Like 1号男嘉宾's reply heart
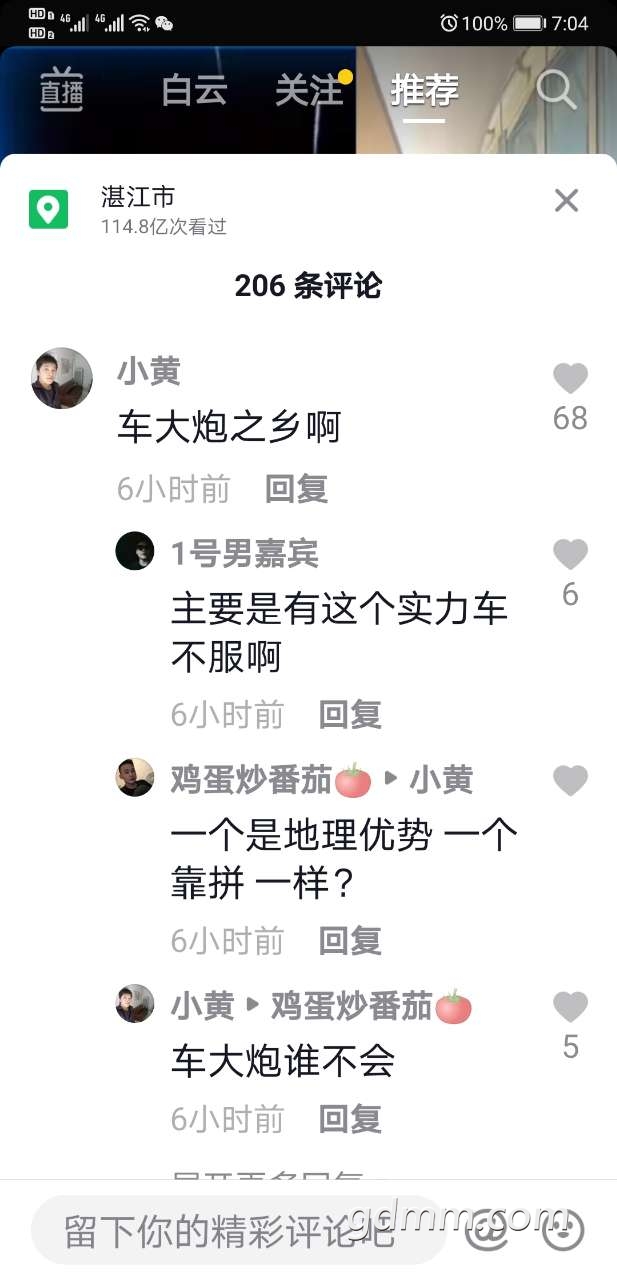The height and width of the screenshot is (1280, 617). tap(570, 554)
